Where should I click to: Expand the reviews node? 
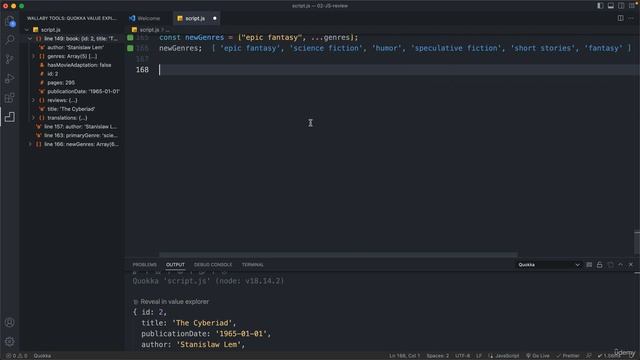pyautogui.click(x=33, y=100)
